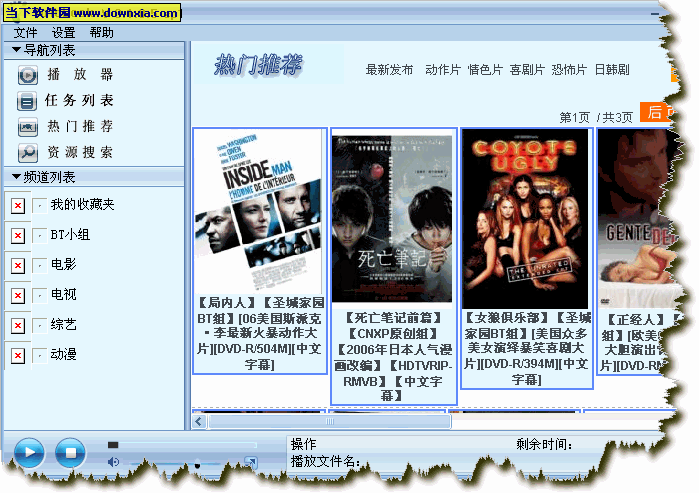Screen dimensions: 699x493
Task: Click the 第1页 /共3页 page indicator
Action: click(596, 118)
